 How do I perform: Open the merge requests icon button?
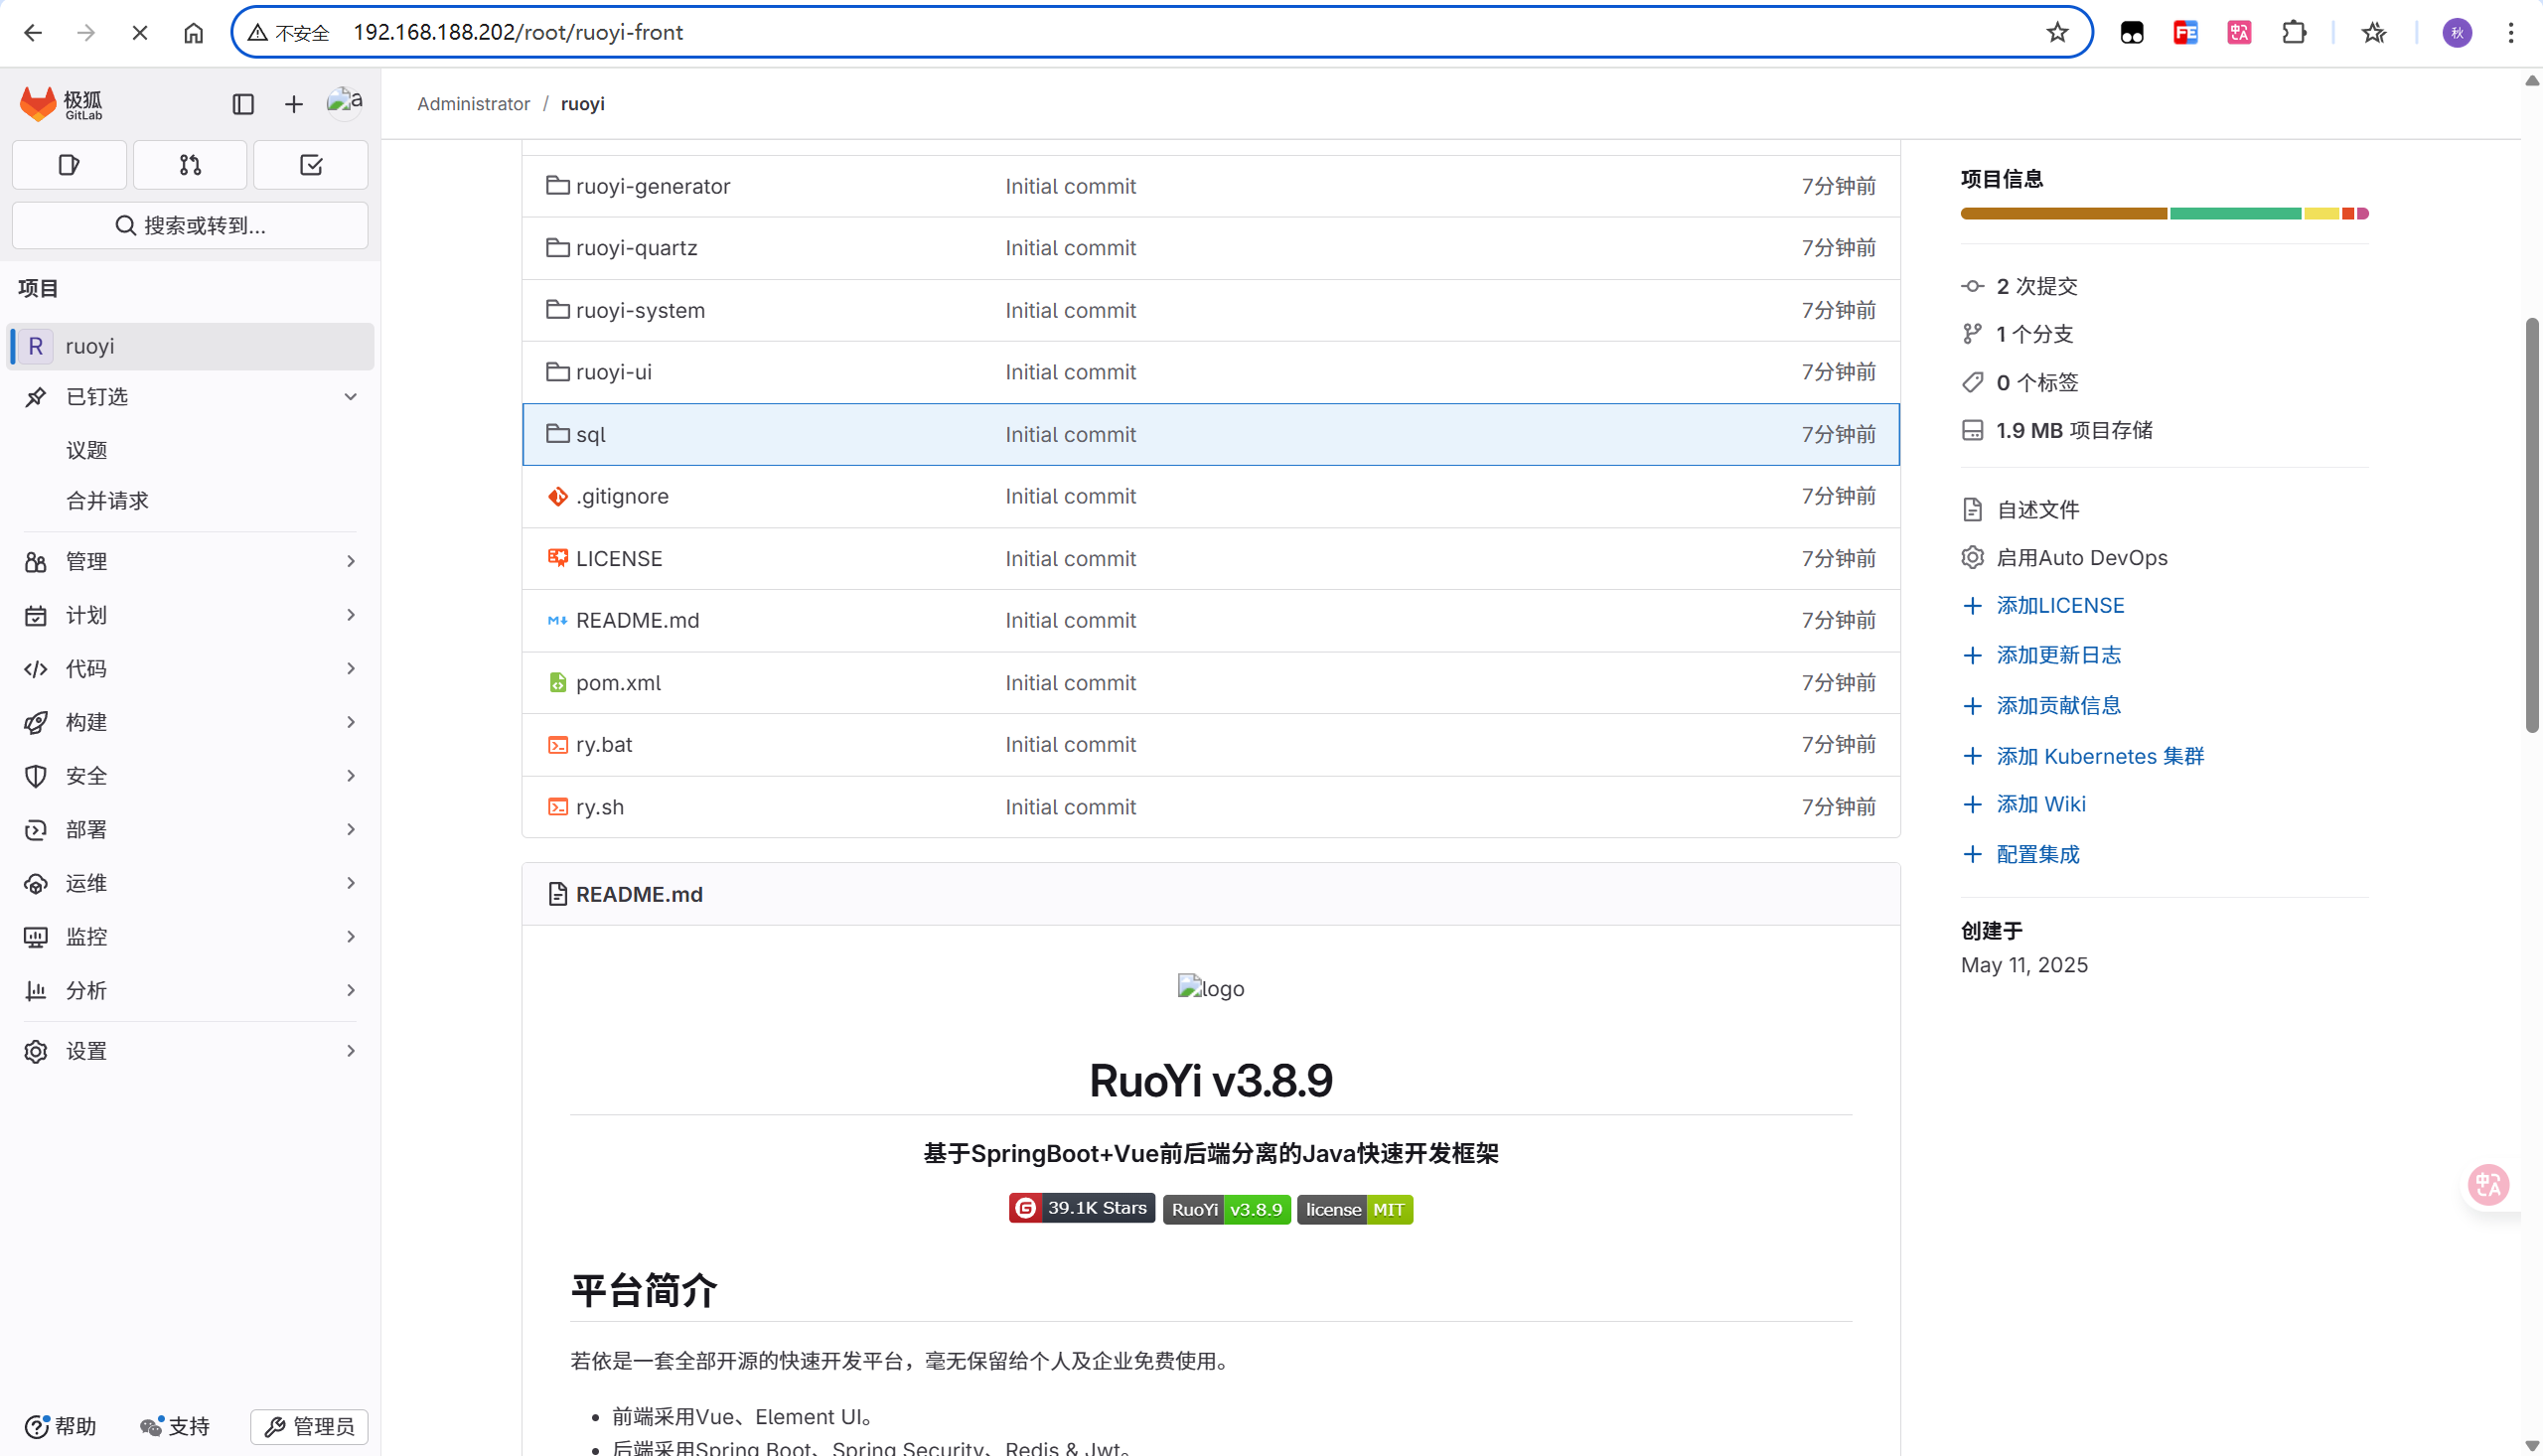(x=190, y=165)
